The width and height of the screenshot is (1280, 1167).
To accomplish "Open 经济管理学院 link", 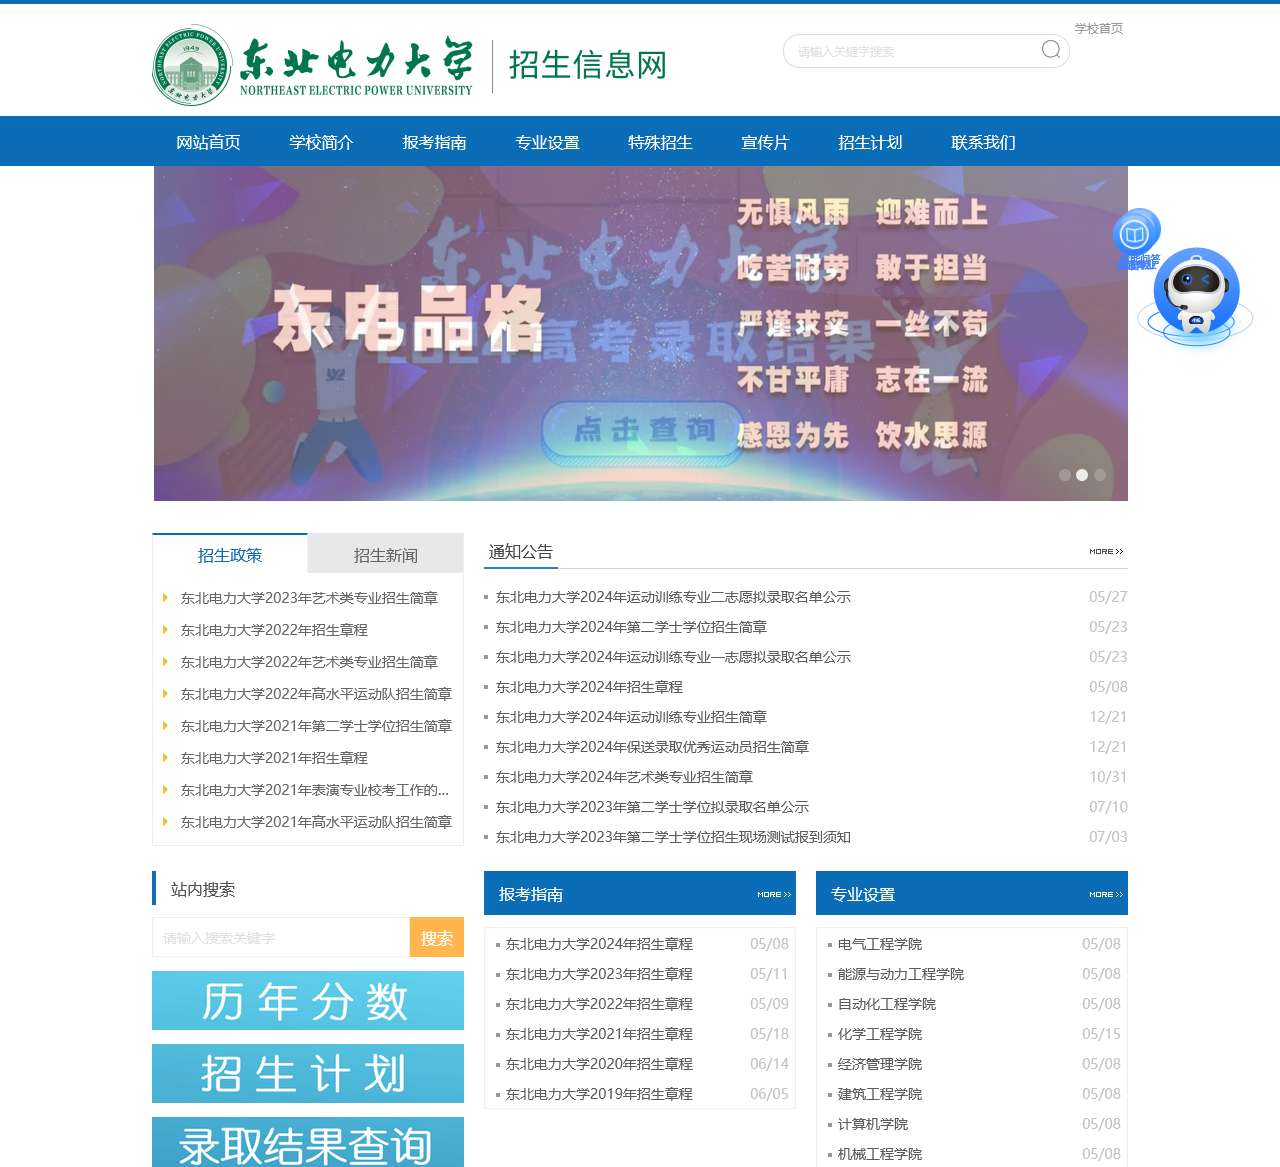I will 880,1064.
